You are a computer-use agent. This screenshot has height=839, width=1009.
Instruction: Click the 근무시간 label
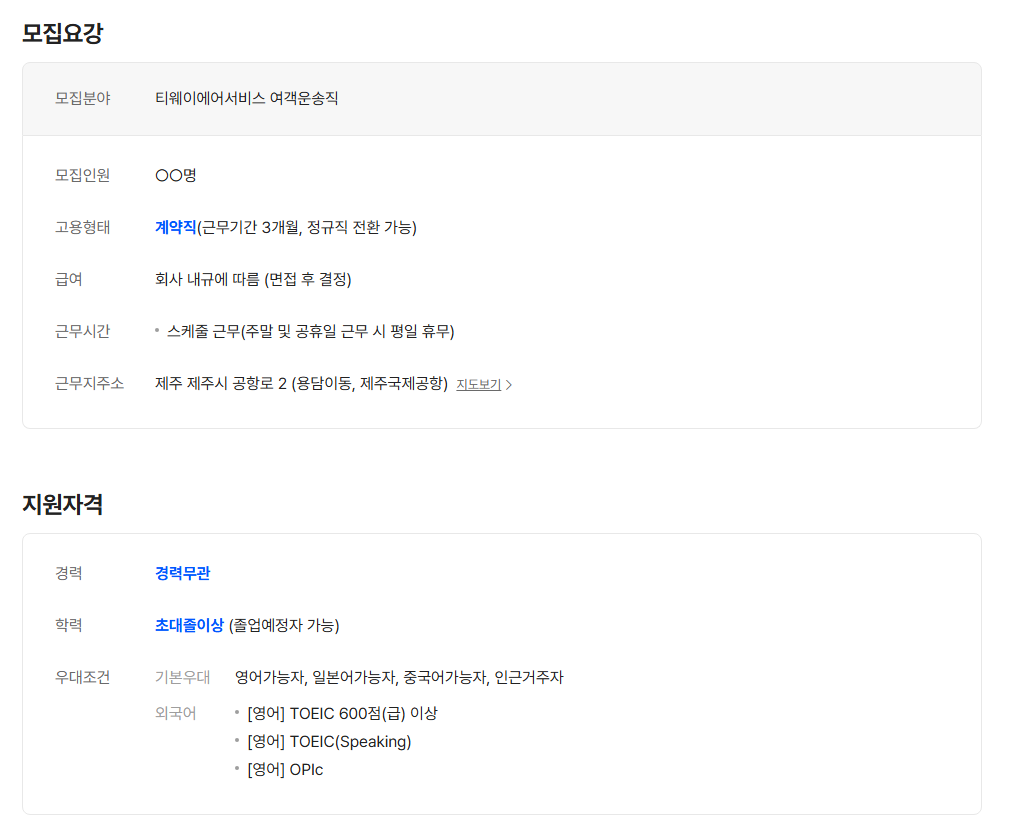82,331
